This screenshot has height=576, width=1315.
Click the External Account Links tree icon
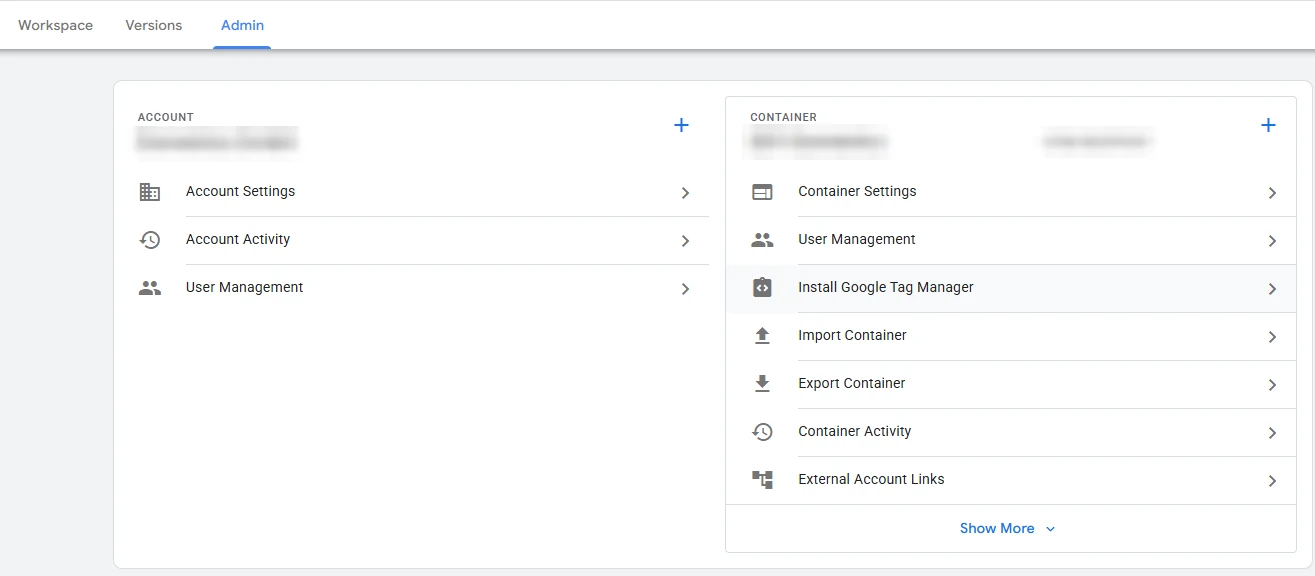point(762,480)
